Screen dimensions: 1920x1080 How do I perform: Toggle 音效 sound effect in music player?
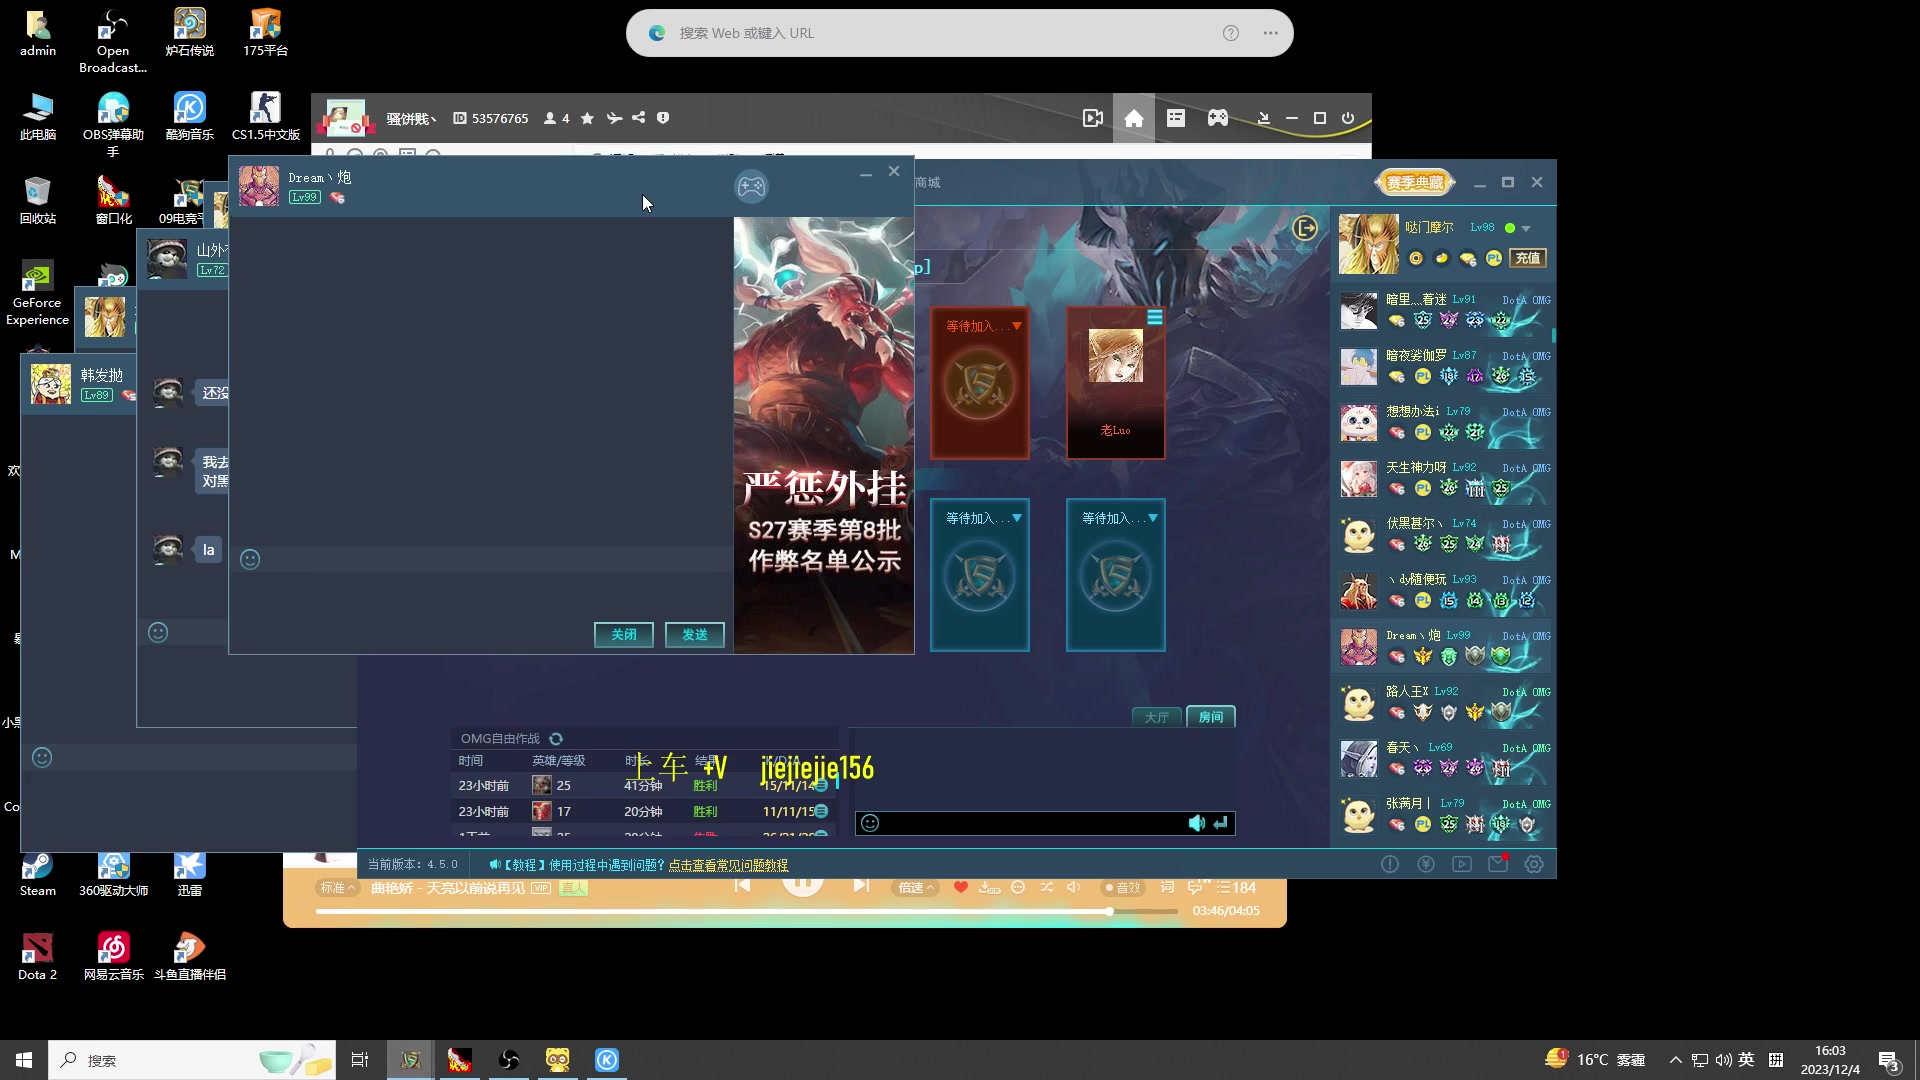point(1122,888)
